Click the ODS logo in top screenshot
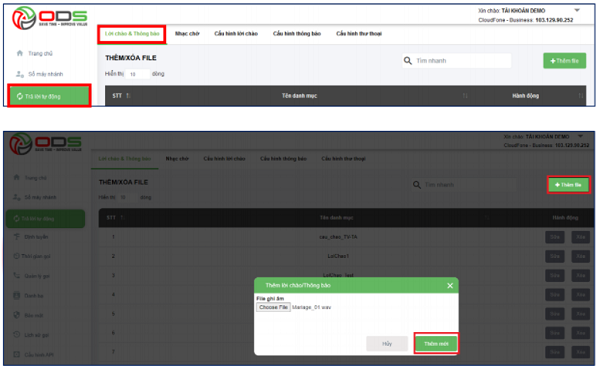The image size is (600, 369). (x=50, y=18)
